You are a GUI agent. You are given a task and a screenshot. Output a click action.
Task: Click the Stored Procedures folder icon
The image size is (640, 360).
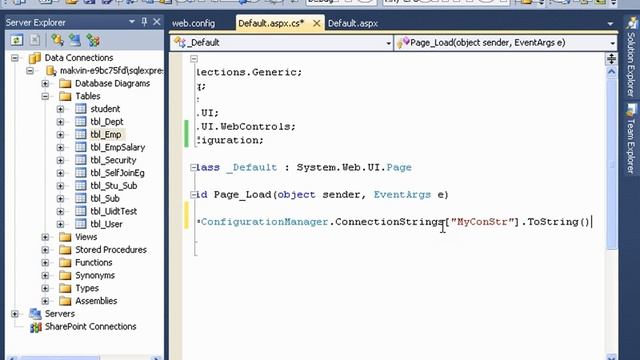(65, 250)
